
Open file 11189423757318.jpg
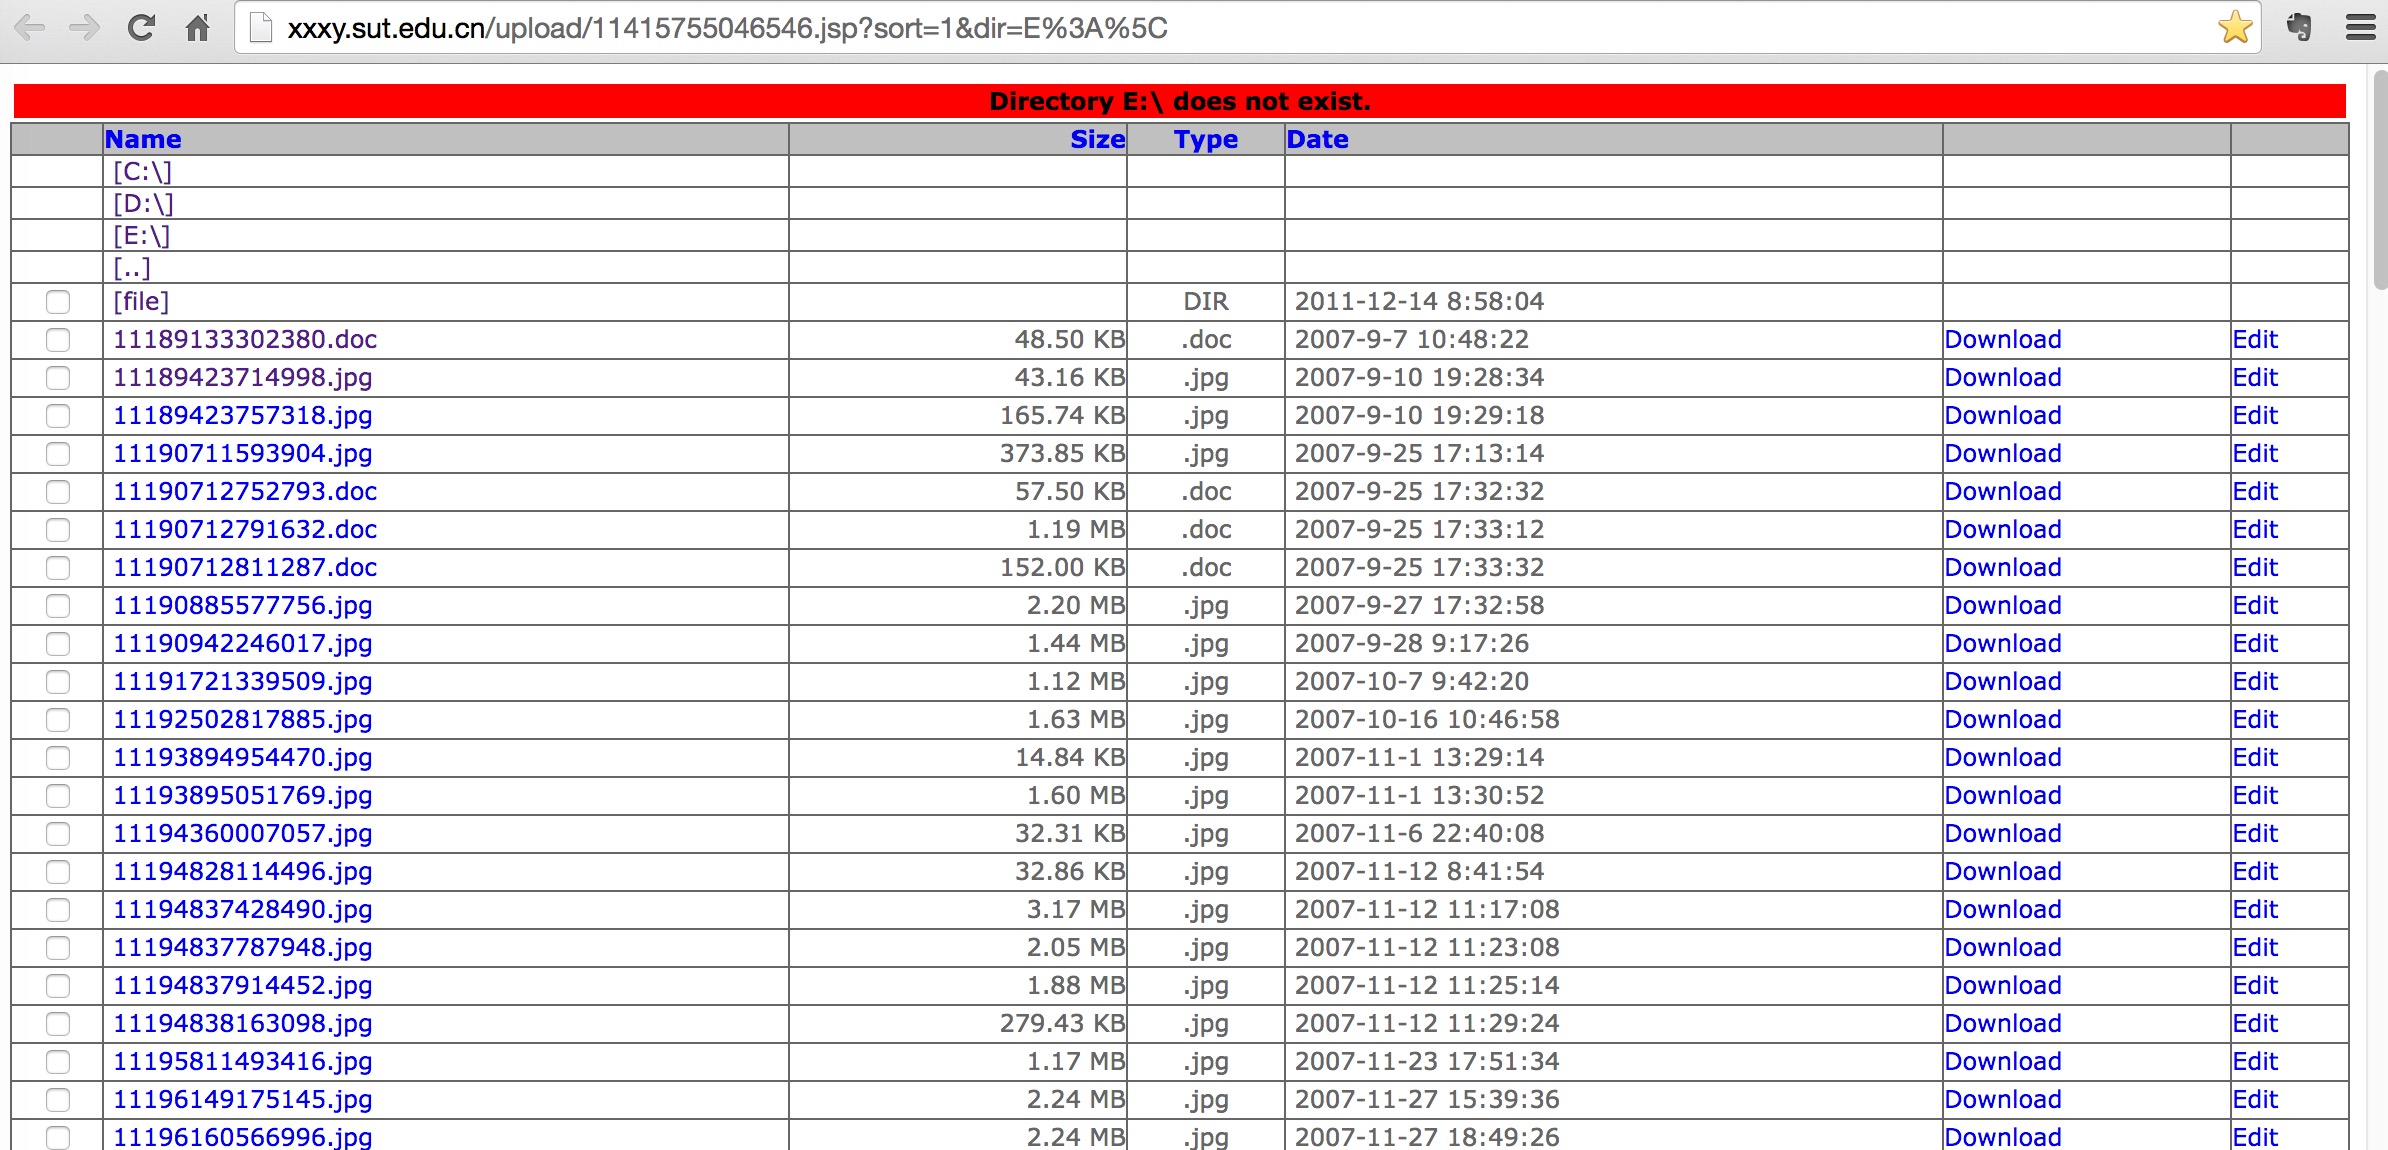[x=242, y=415]
